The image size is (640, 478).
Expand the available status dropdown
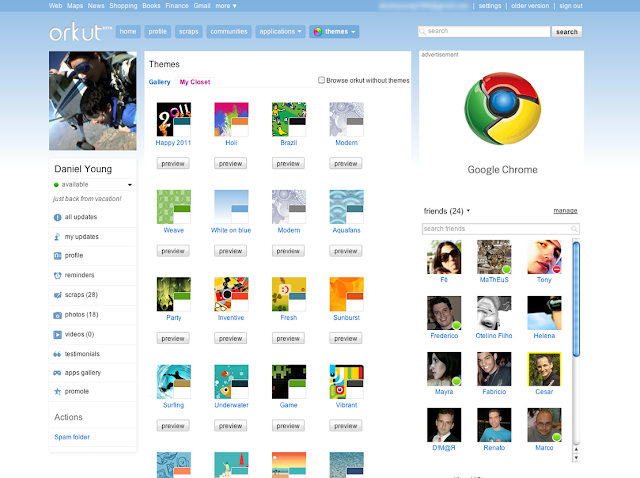[x=129, y=185]
